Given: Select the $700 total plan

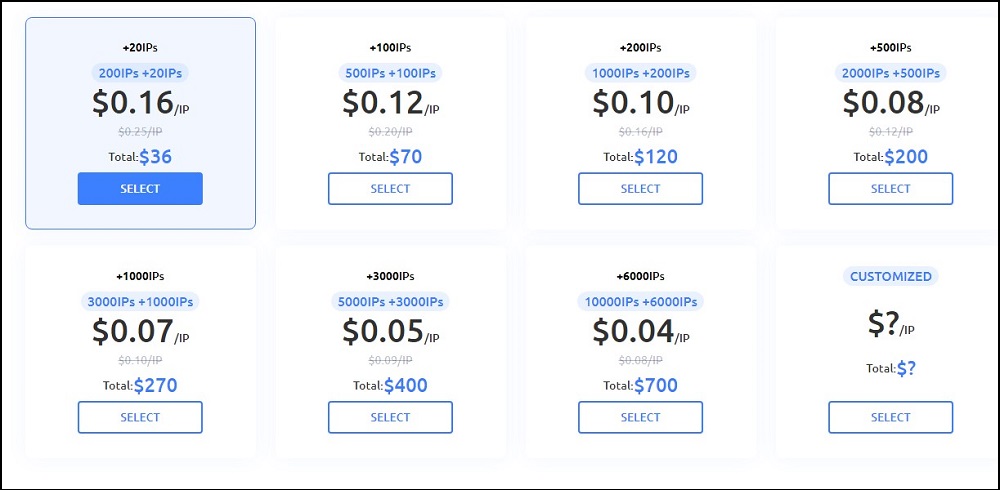Looking at the screenshot, I should [x=640, y=417].
